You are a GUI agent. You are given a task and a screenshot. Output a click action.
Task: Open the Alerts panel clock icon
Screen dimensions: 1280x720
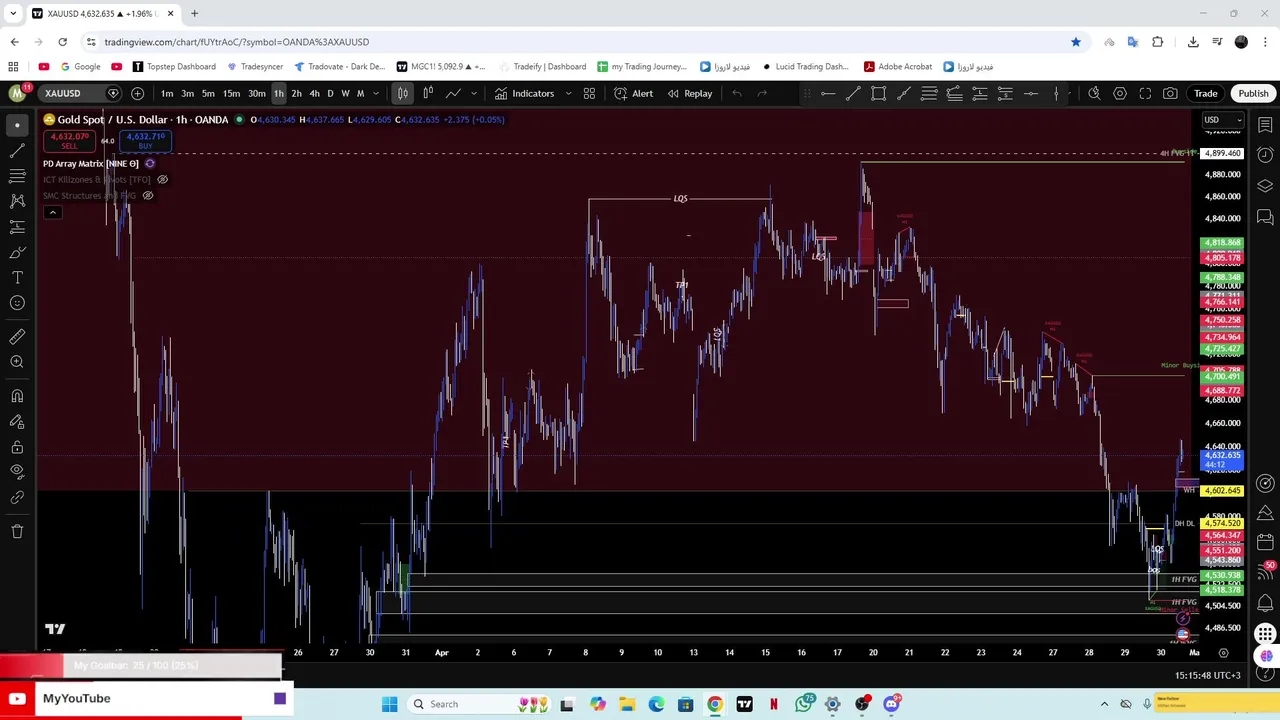1265,155
